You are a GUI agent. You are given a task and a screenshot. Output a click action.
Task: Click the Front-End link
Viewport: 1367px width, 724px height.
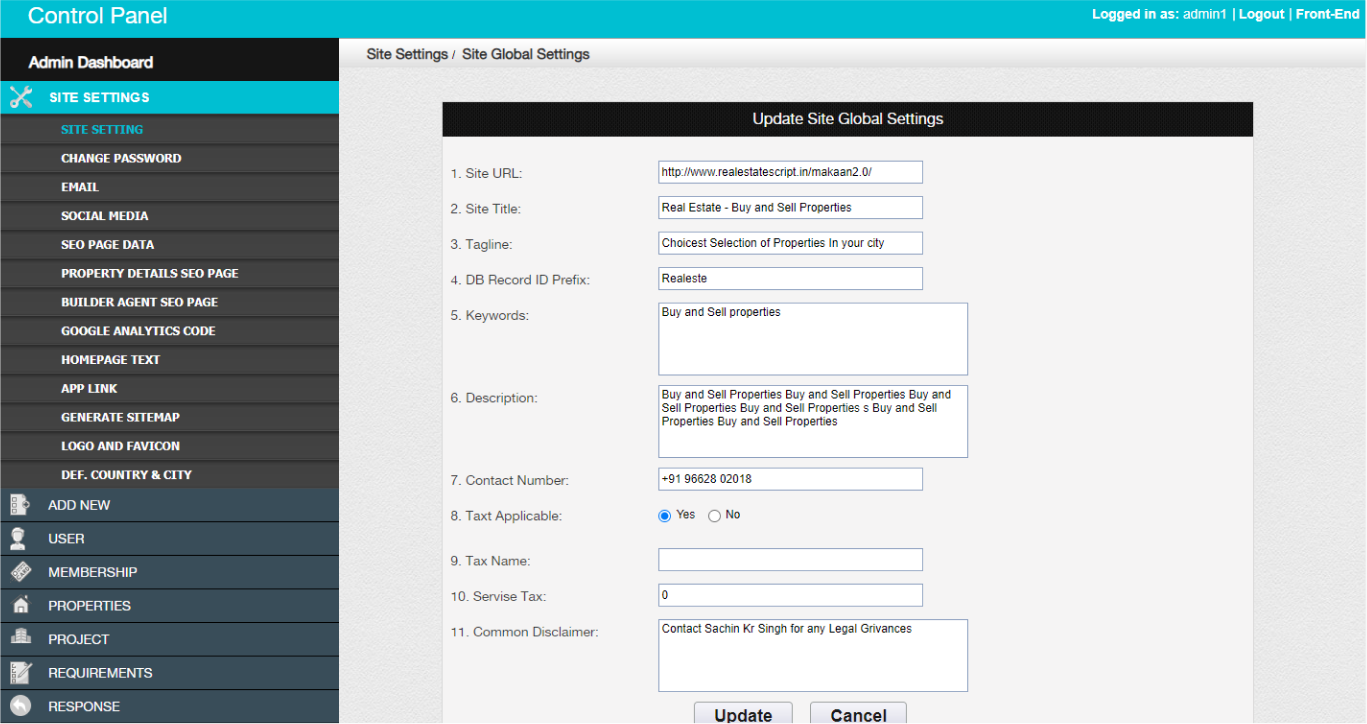[x=1328, y=14]
